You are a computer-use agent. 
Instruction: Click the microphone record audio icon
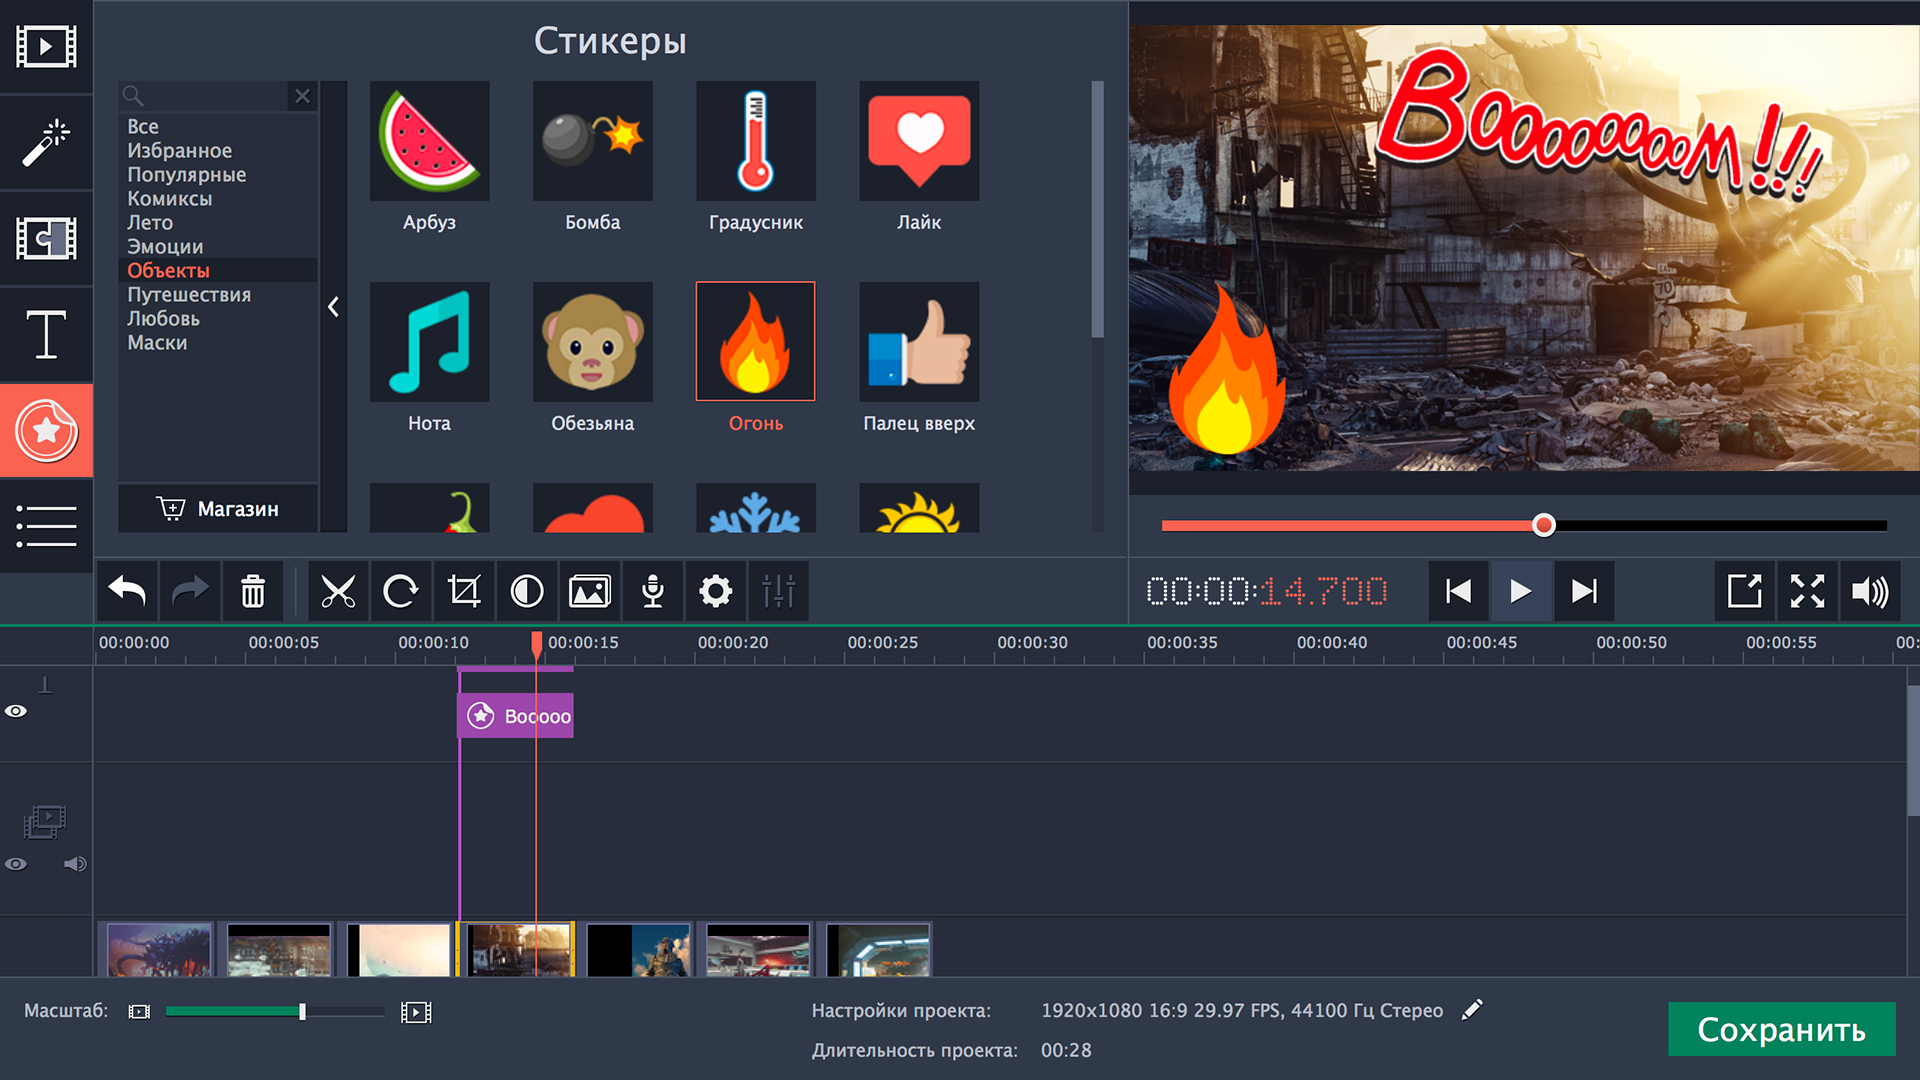point(653,592)
